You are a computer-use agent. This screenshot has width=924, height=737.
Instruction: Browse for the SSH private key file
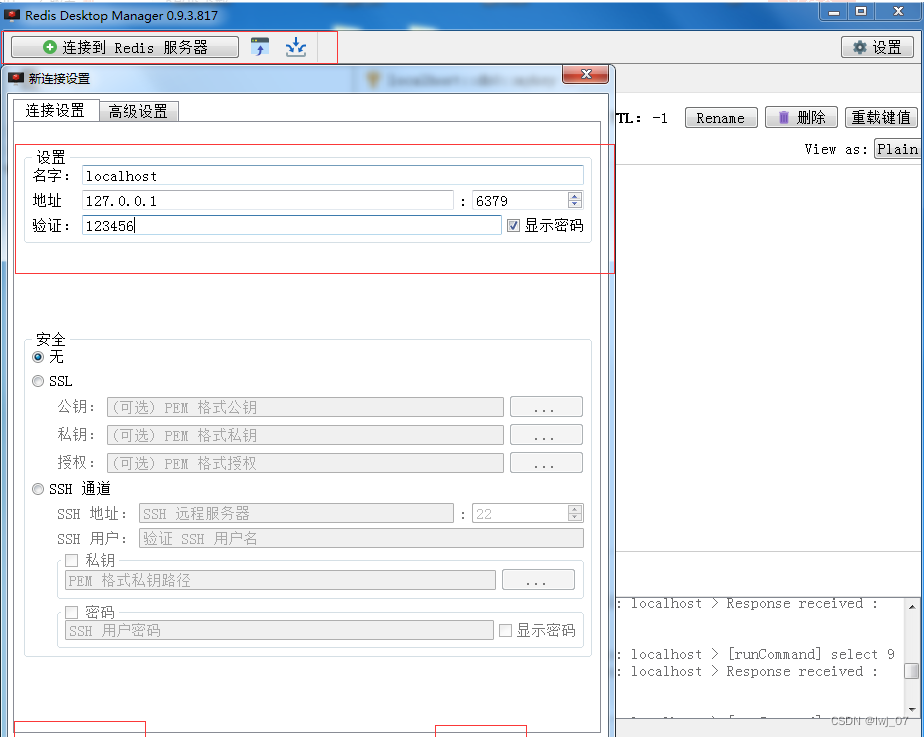(539, 580)
